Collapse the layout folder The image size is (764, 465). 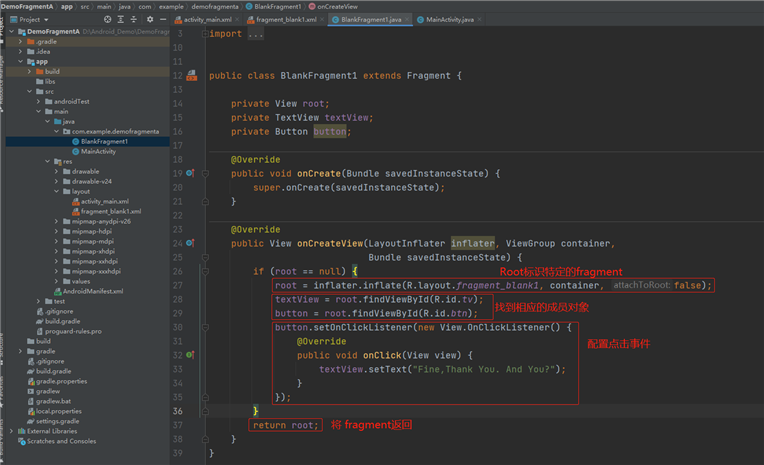tap(57, 191)
